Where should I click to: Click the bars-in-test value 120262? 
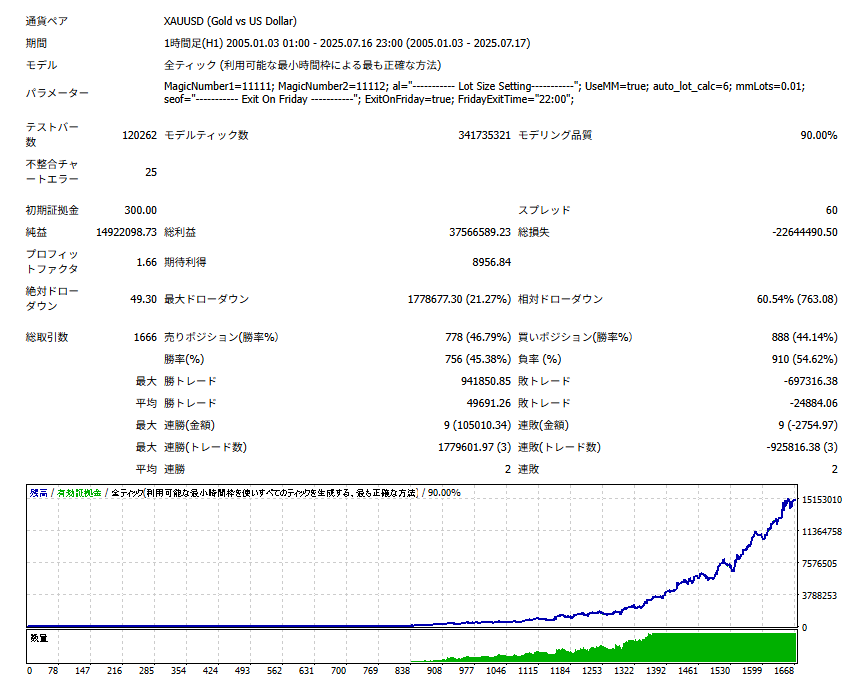tap(139, 135)
